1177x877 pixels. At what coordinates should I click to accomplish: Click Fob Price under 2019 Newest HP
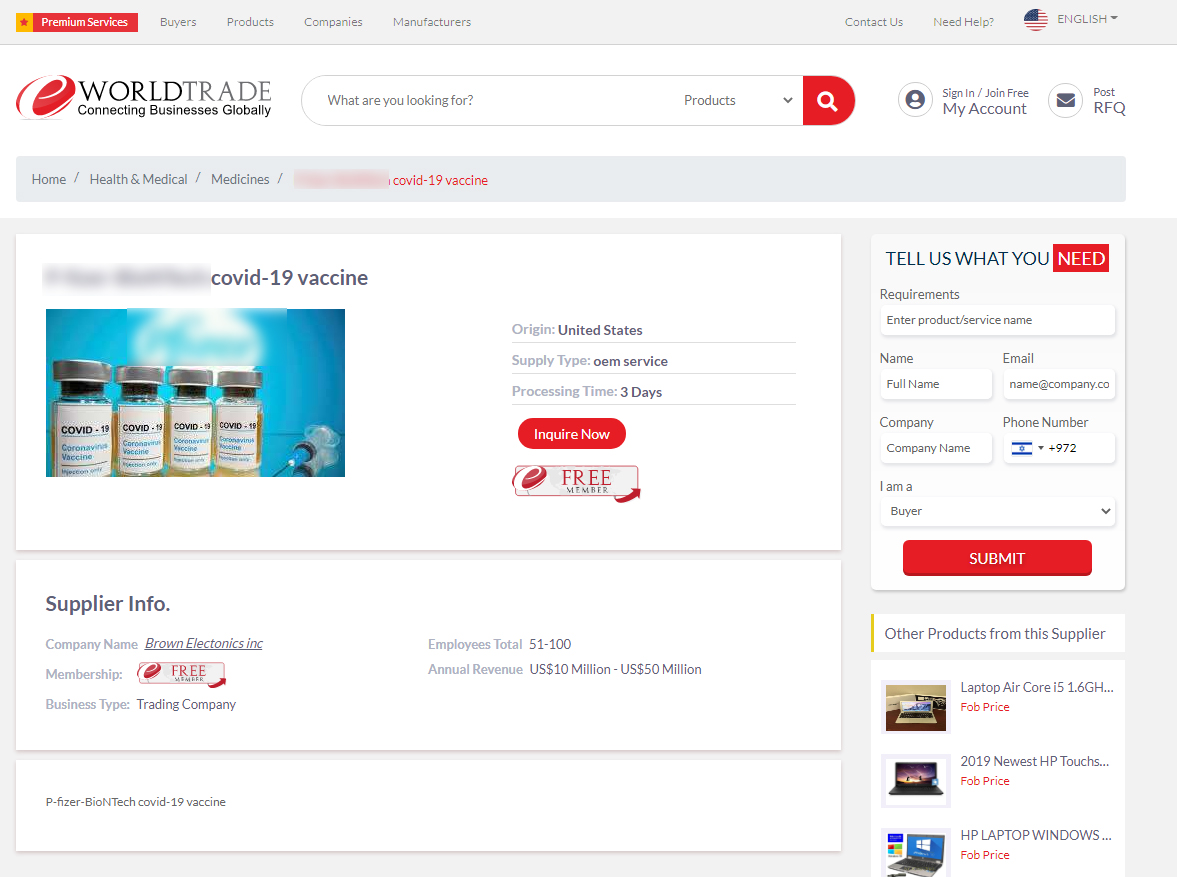click(985, 781)
